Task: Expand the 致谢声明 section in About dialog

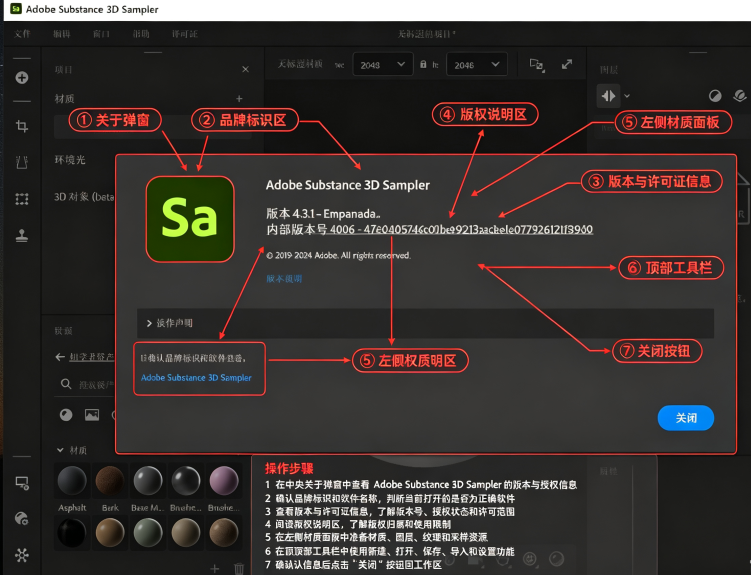Action: tap(425, 323)
